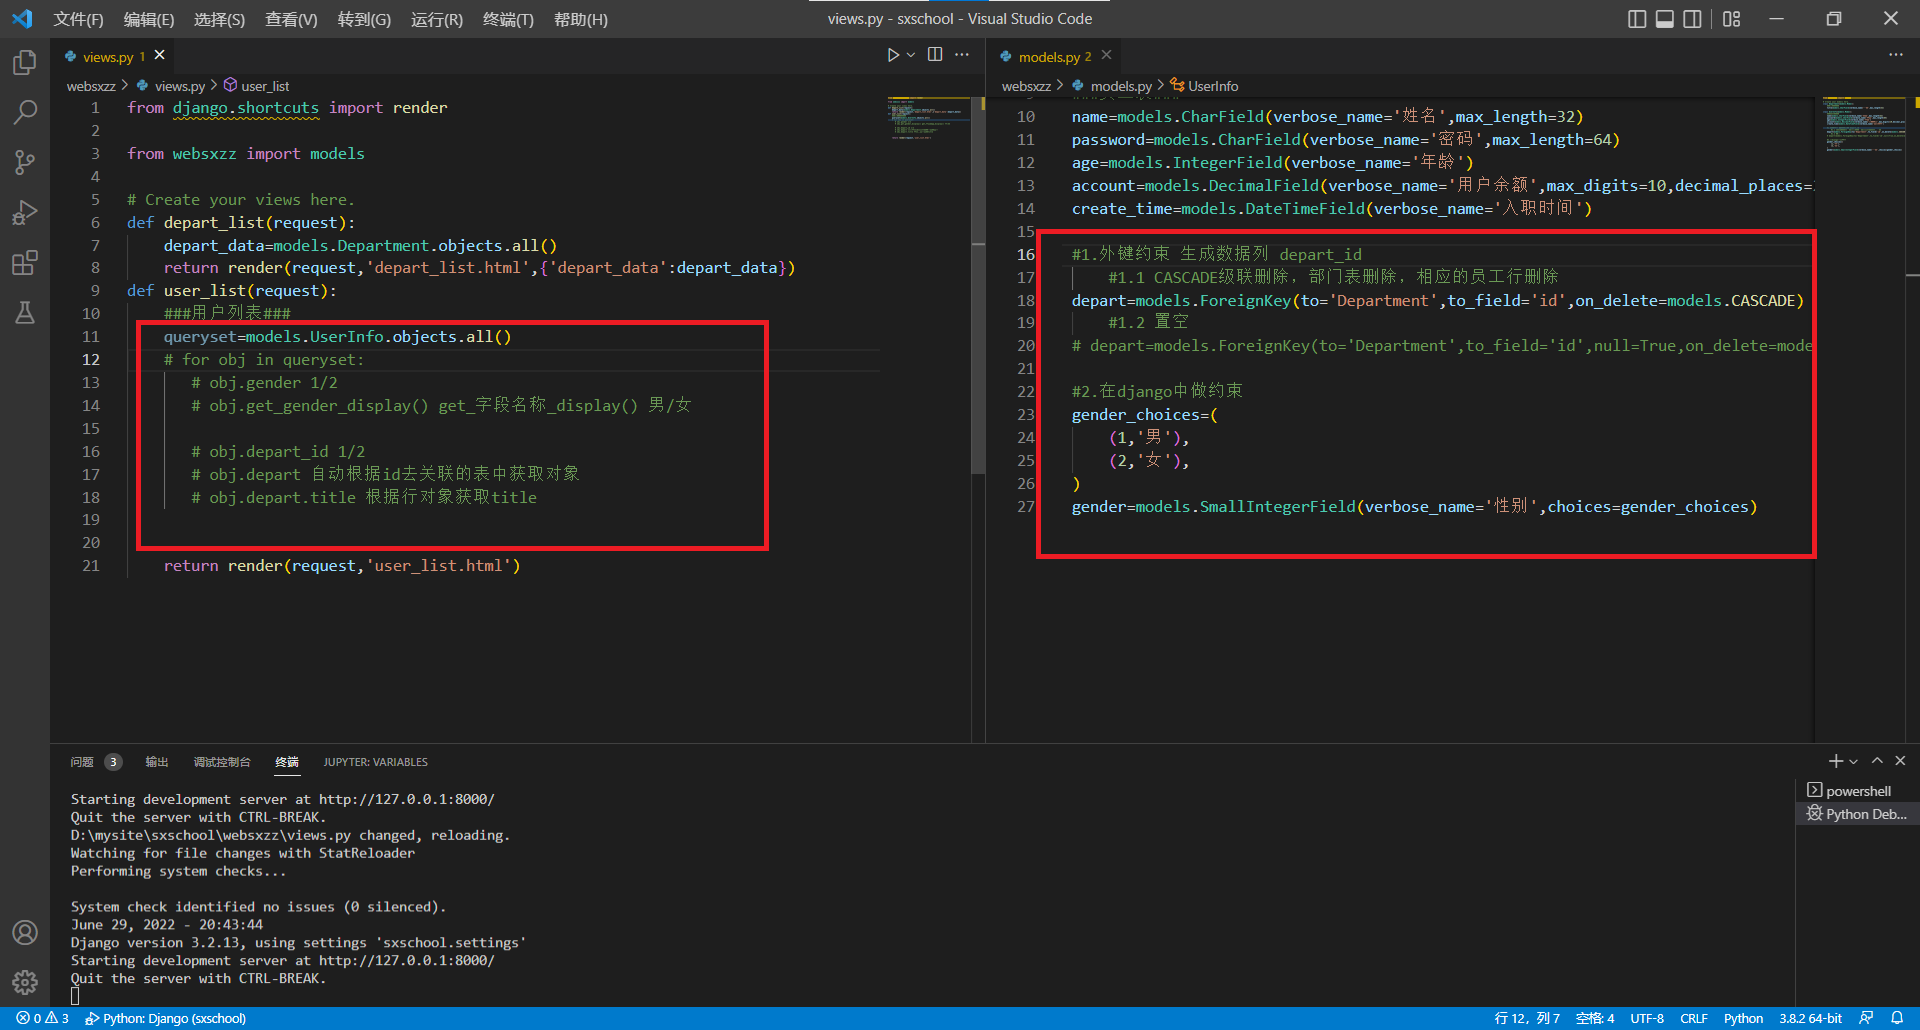The height and width of the screenshot is (1030, 1920).
Task: Split the views.py editor to the right
Action: tap(935, 55)
